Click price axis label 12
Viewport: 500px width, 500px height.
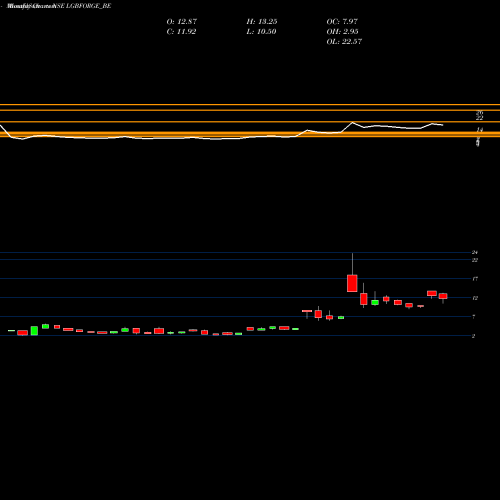coord(475,298)
